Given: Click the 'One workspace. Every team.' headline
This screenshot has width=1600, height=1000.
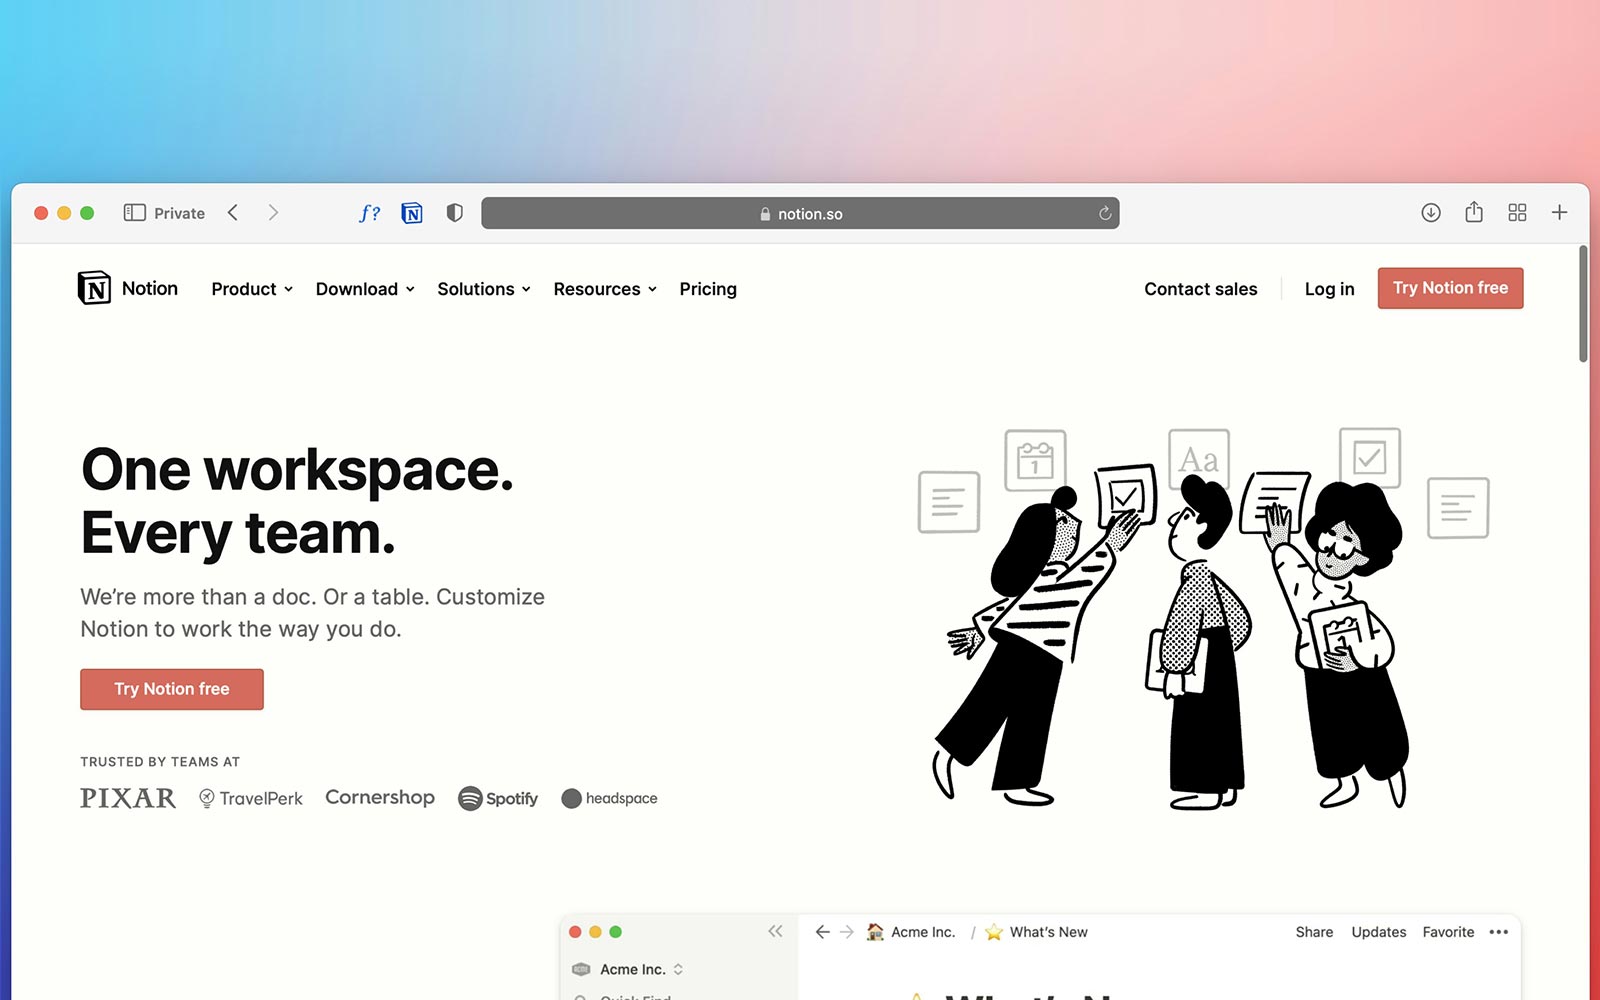Looking at the screenshot, I should tap(297, 501).
